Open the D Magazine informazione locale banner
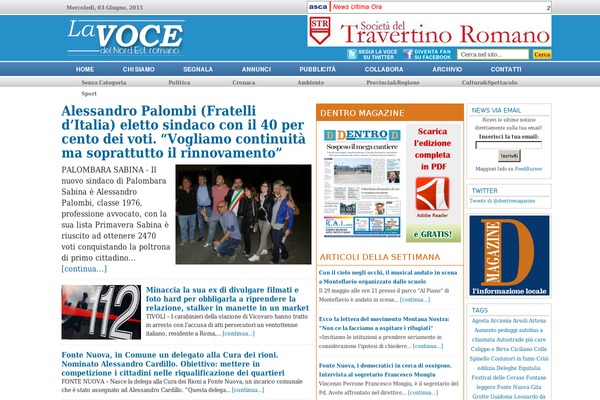Image resolution: width=600 pixels, height=400 pixels. pos(509,255)
